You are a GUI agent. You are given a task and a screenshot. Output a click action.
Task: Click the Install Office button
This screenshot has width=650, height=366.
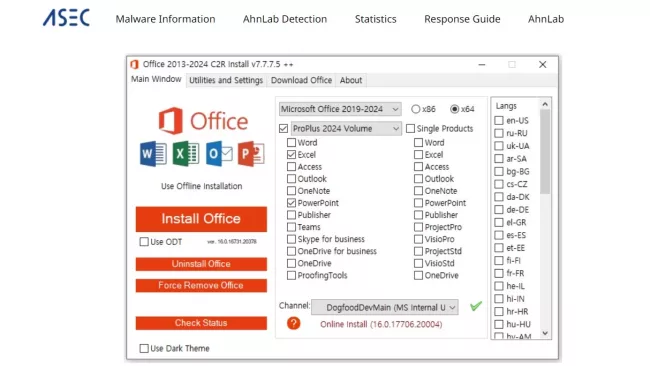point(201,219)
